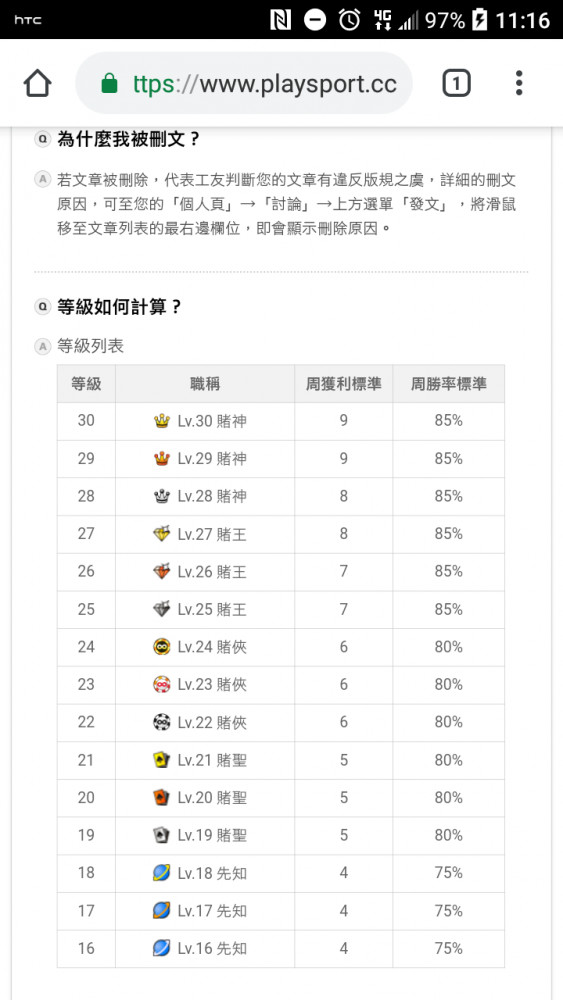The image size is (563, 1000).
Task: Tap the browser home icon
Action: tap(38, 84)
